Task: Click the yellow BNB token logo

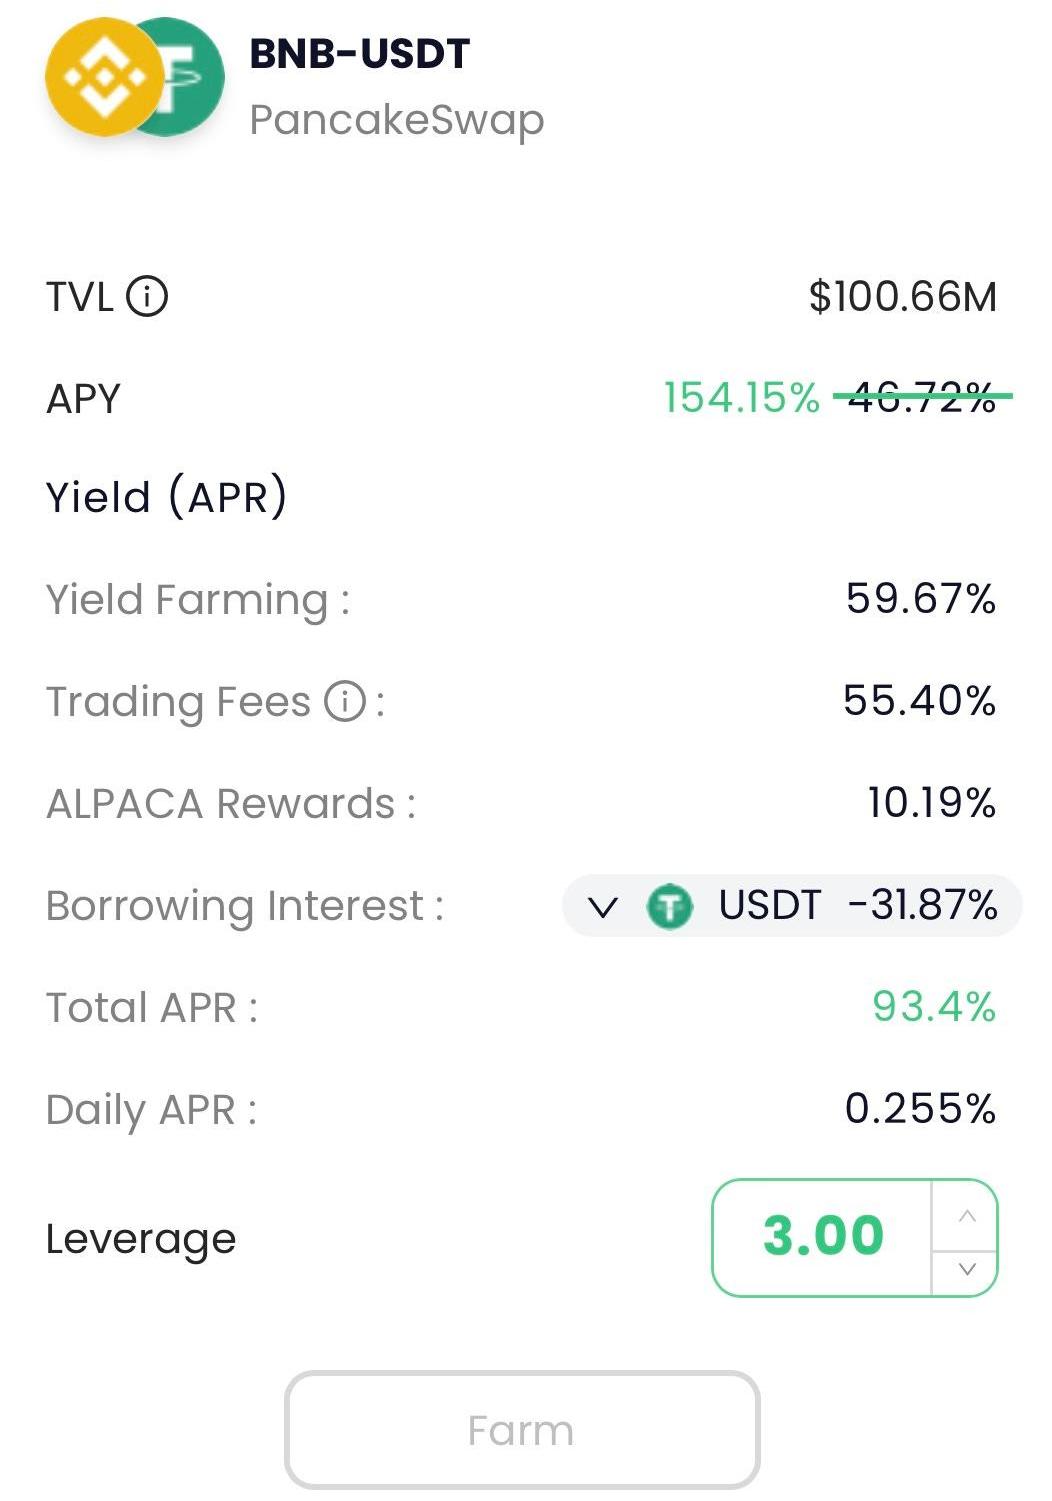Action: coord(104,78)
